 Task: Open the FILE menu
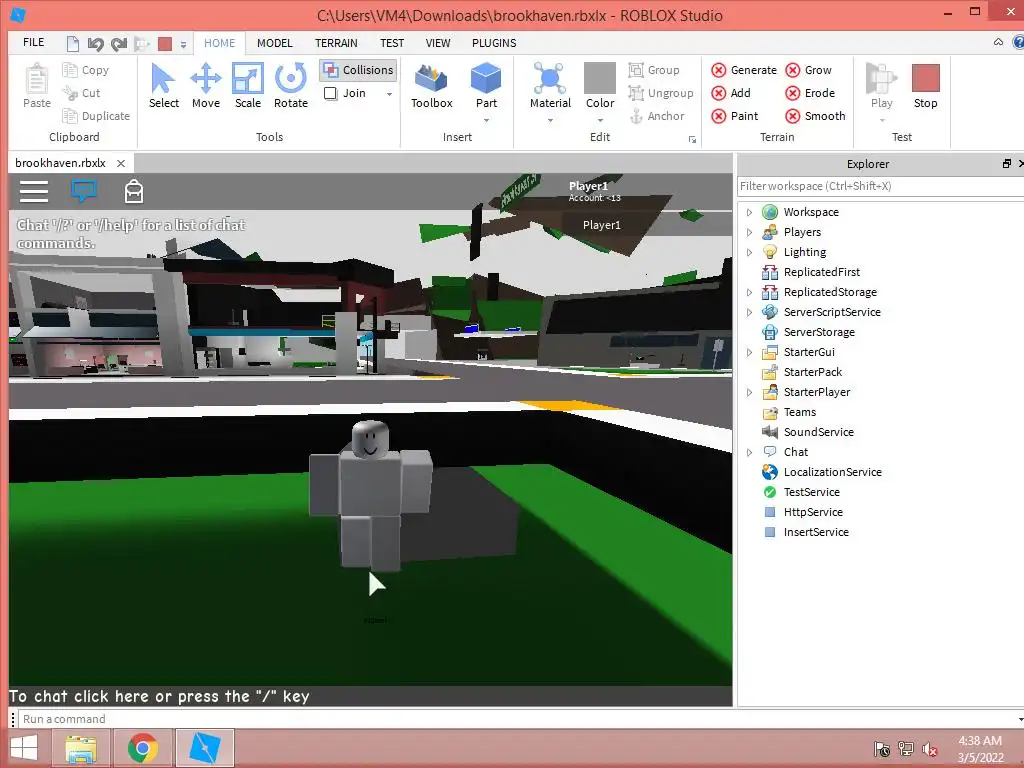33,42
